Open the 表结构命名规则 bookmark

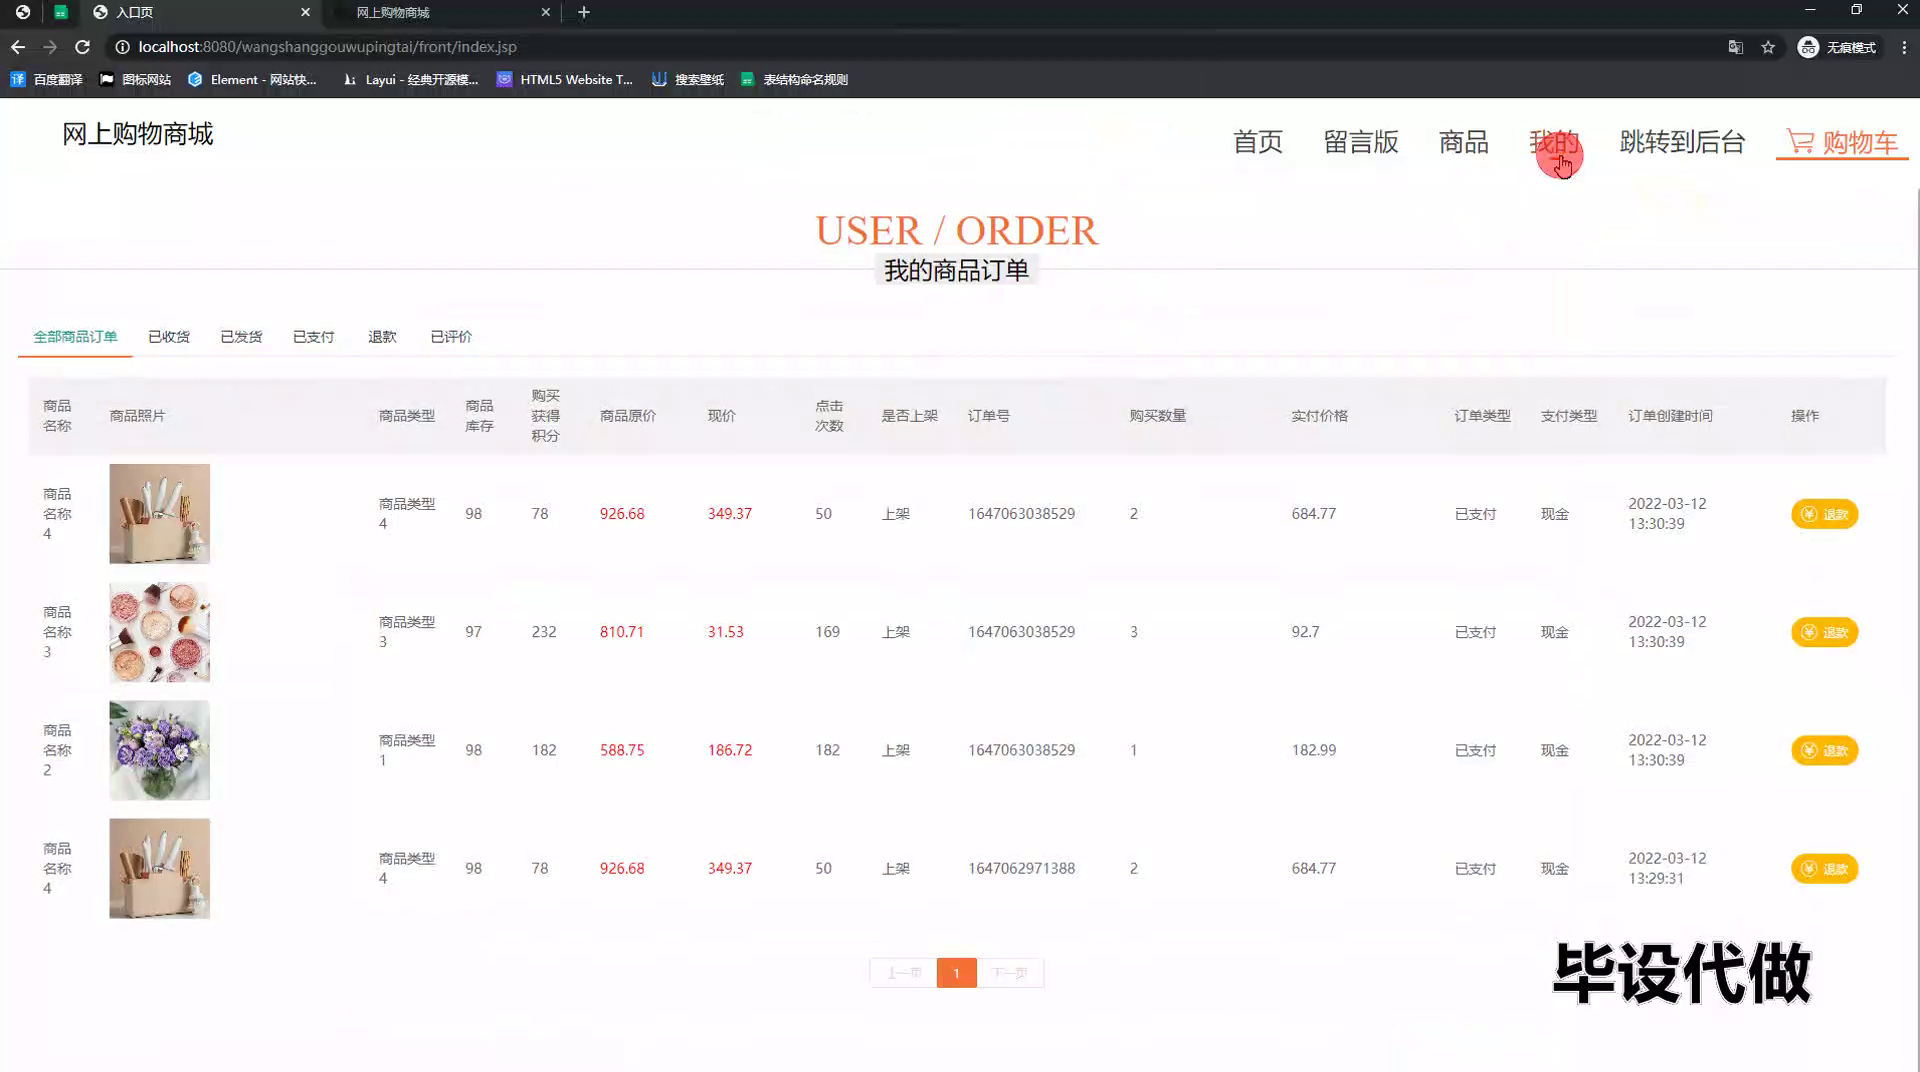tap(795, 79)
